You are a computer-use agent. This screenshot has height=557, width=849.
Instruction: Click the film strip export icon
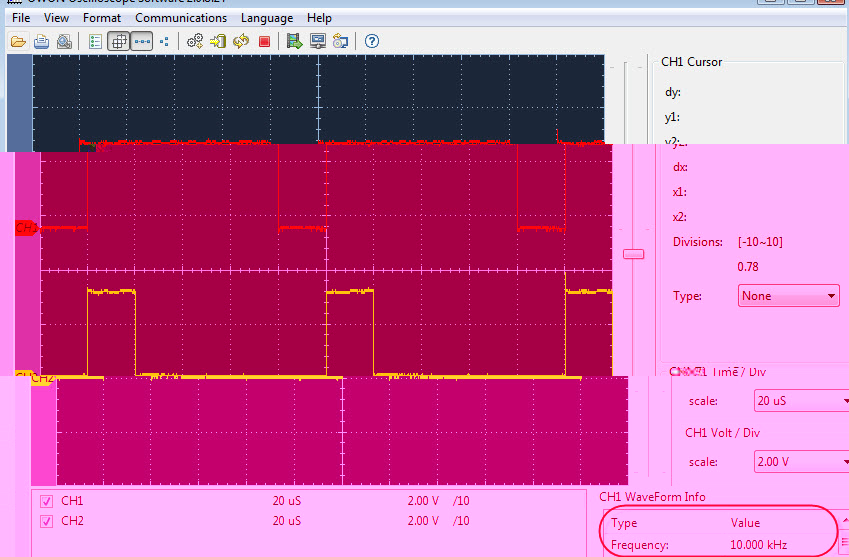click(x=294, y=41)
